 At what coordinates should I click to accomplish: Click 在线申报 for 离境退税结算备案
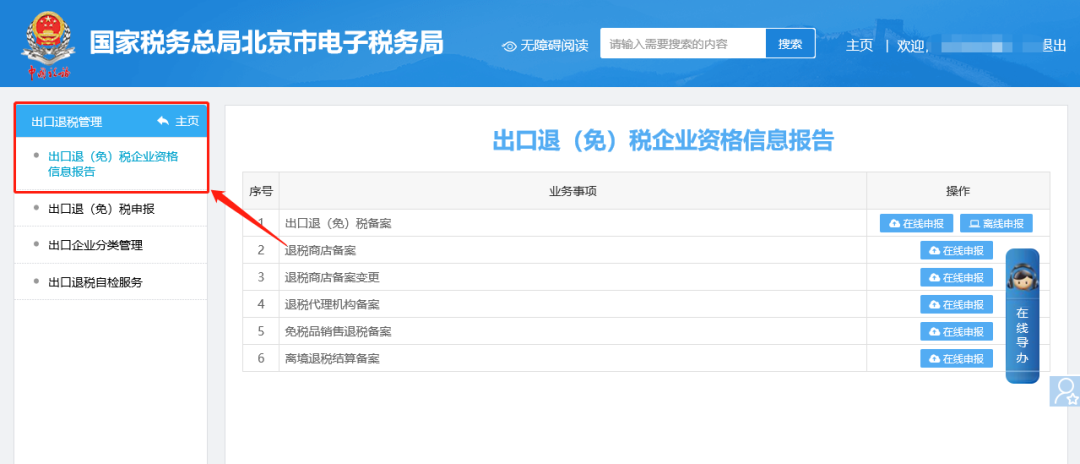957,359
